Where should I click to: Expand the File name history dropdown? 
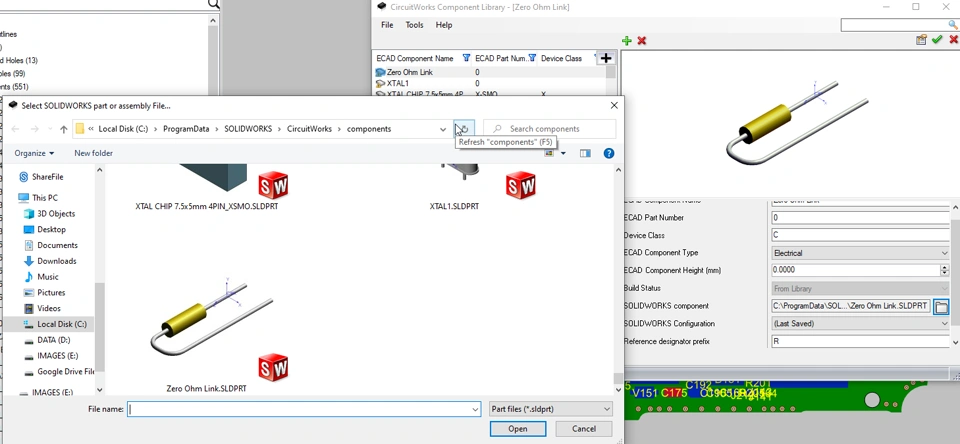coord(475,409)
